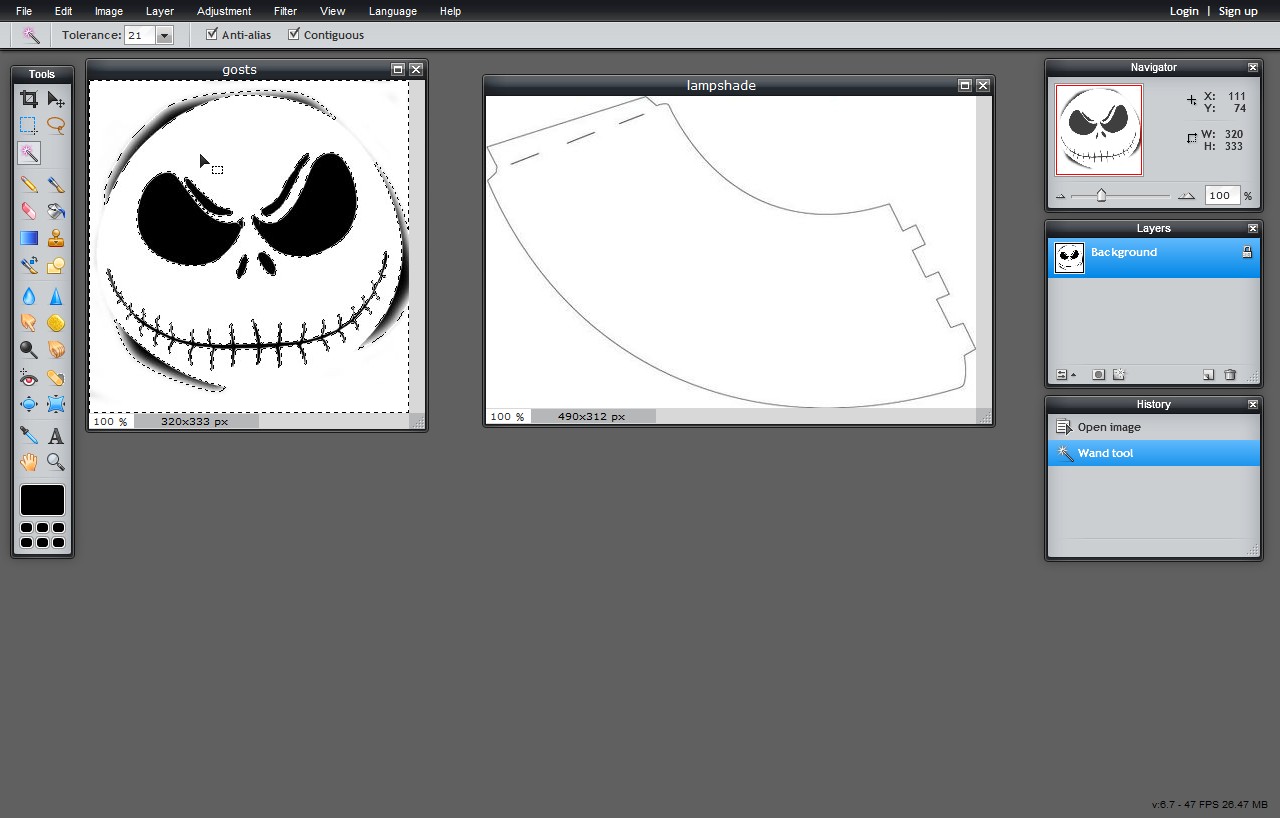The height and width of the screenshot is (818, 1280).
Task: Open the View menu
Action: point(332,11)
